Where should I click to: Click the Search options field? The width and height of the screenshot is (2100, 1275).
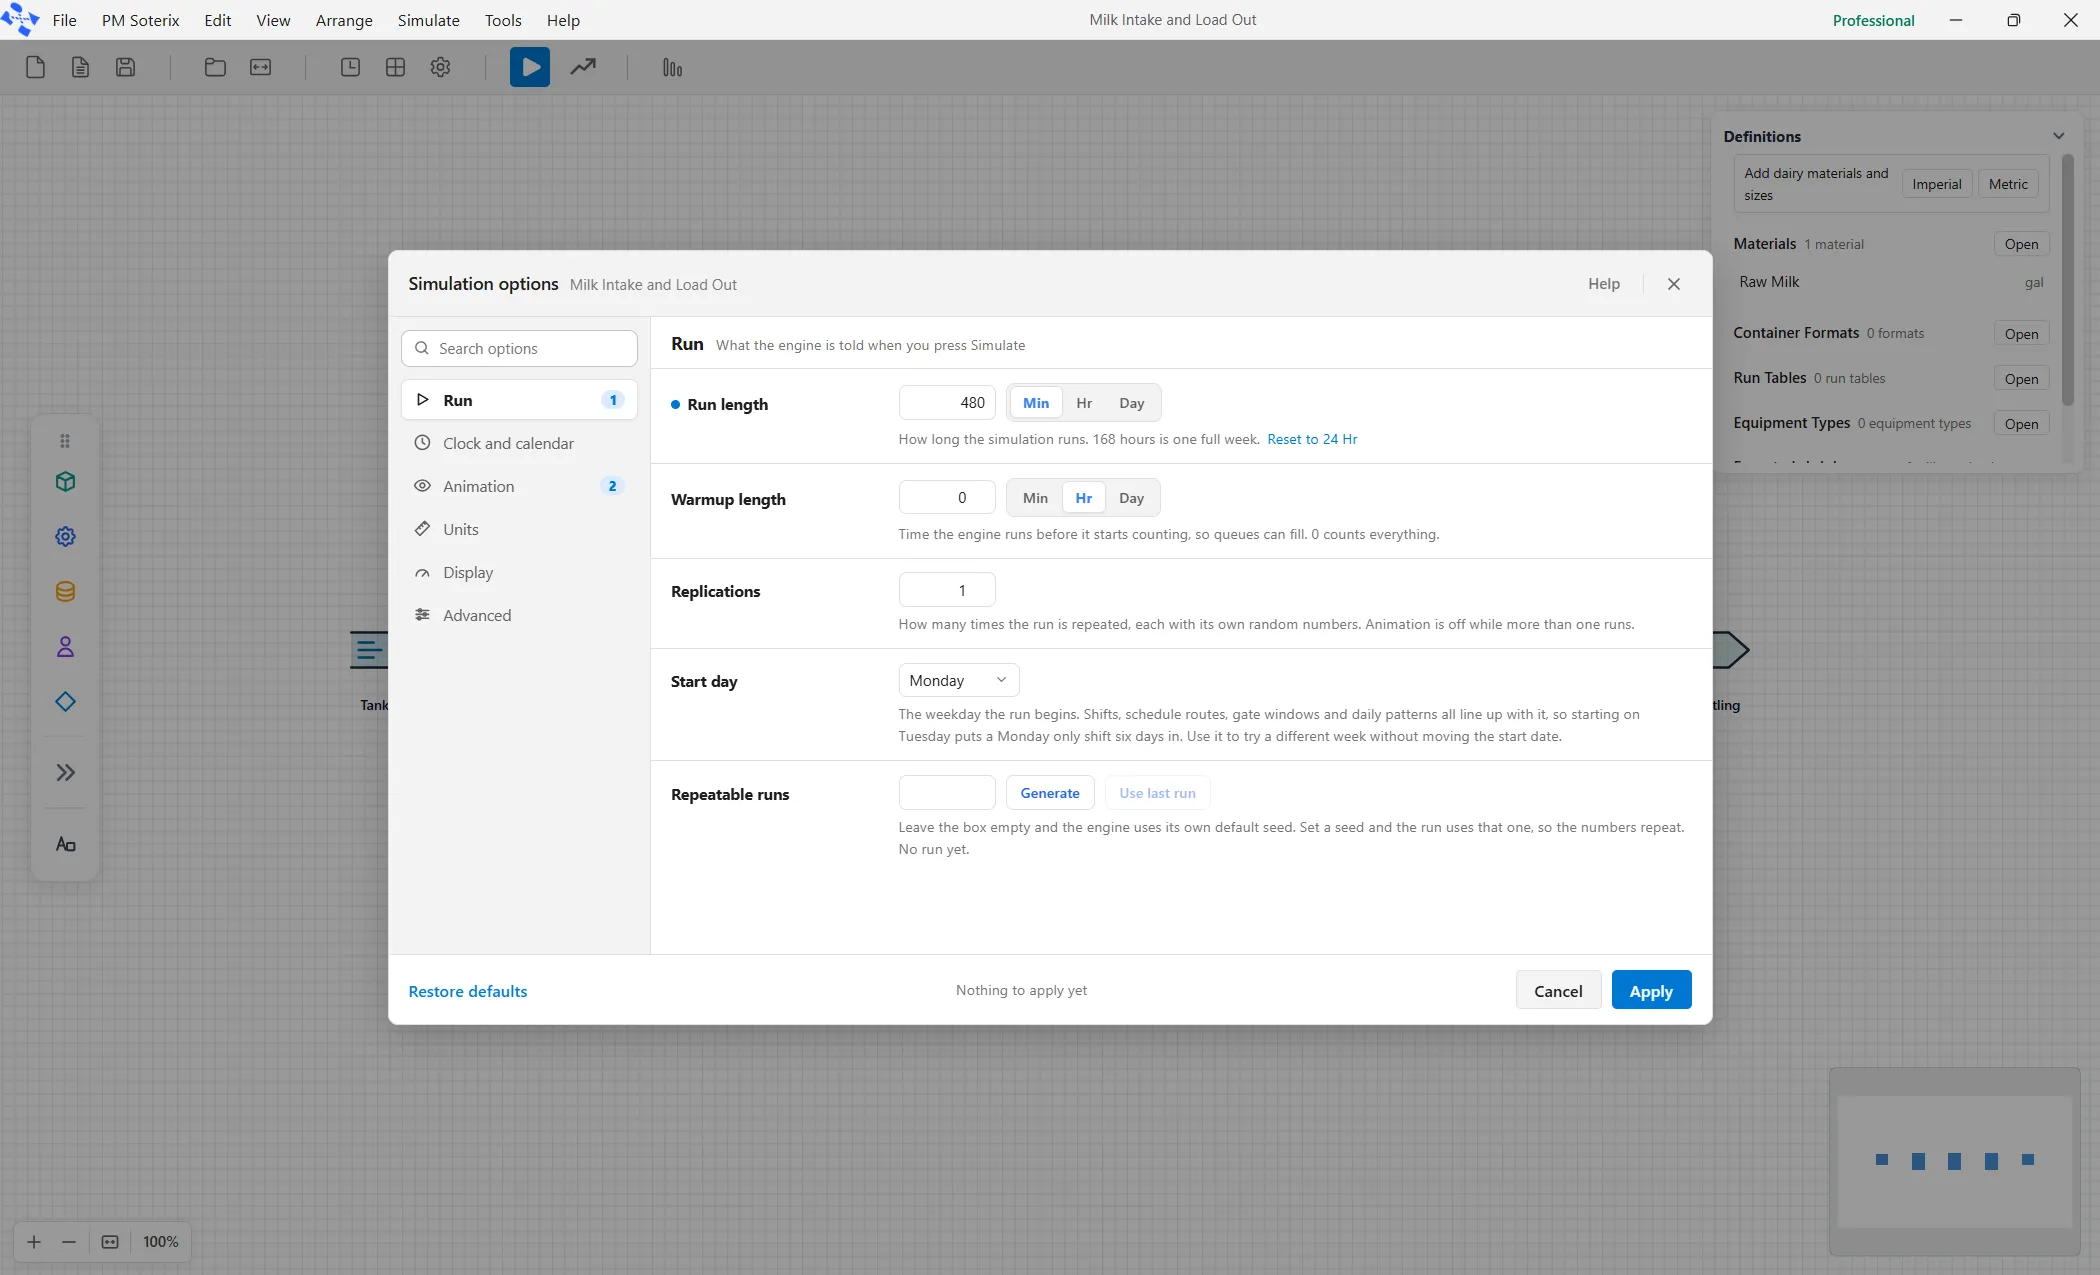(519, 348)
